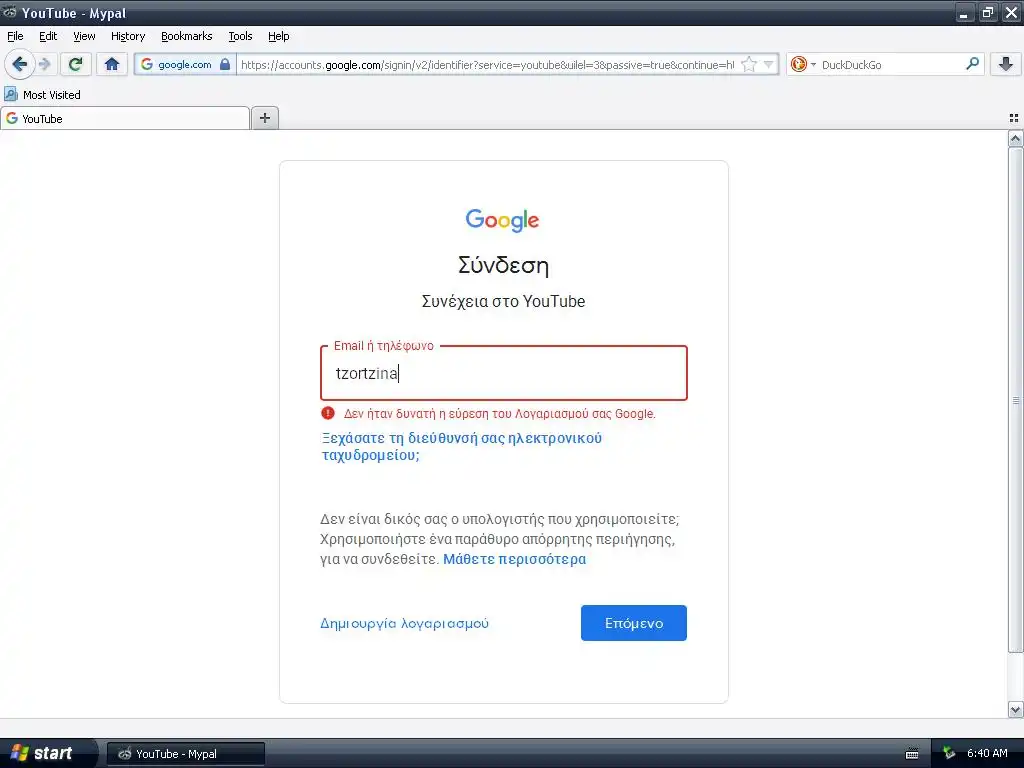
Task: Open the Home page button
Action: tap(112, 64)
